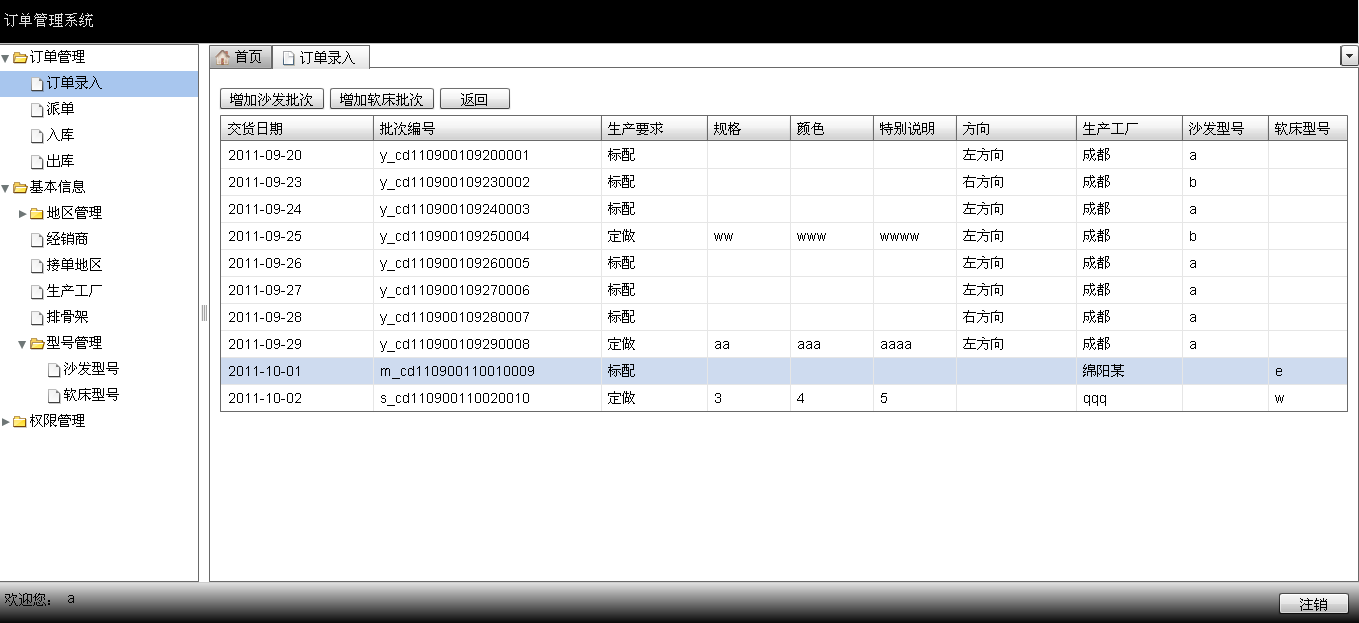
Task: Click the page icon beside 沙发型号
Action: click(x=54, y=369)
